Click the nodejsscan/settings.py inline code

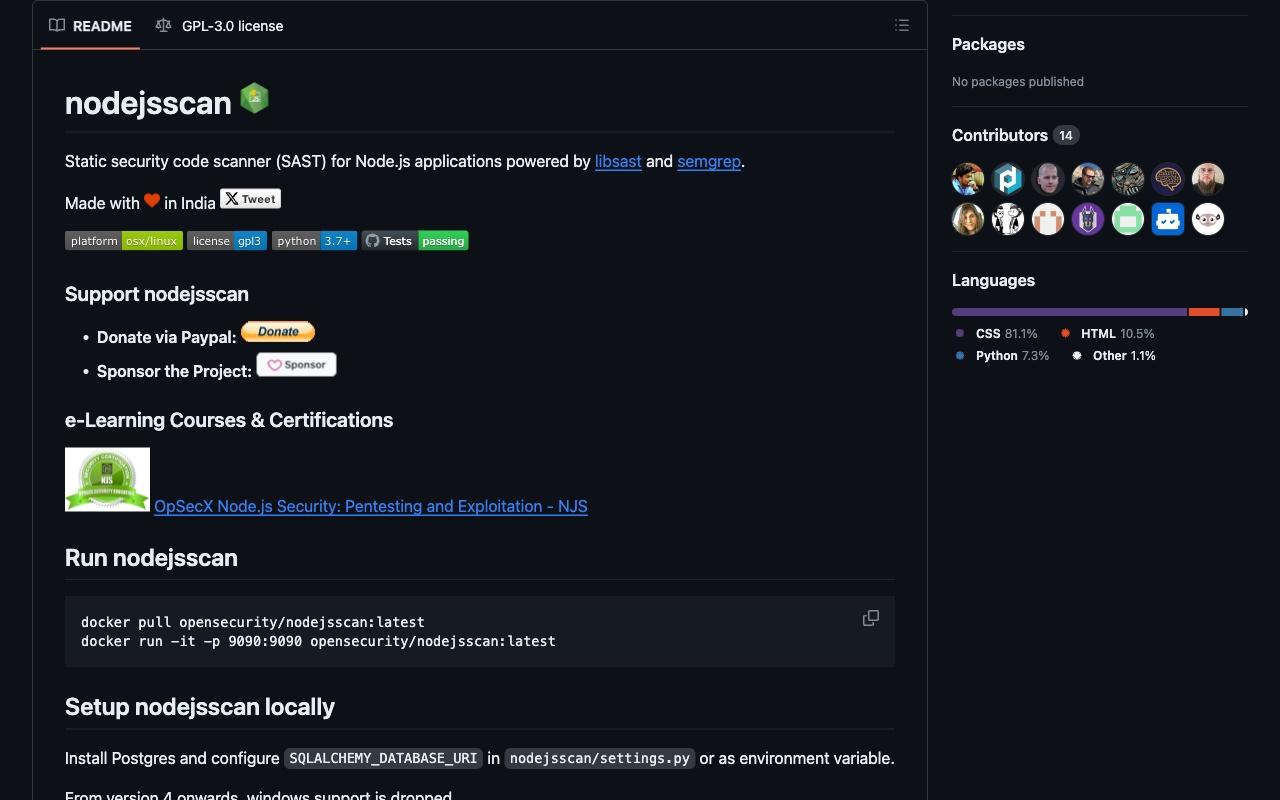599,758
